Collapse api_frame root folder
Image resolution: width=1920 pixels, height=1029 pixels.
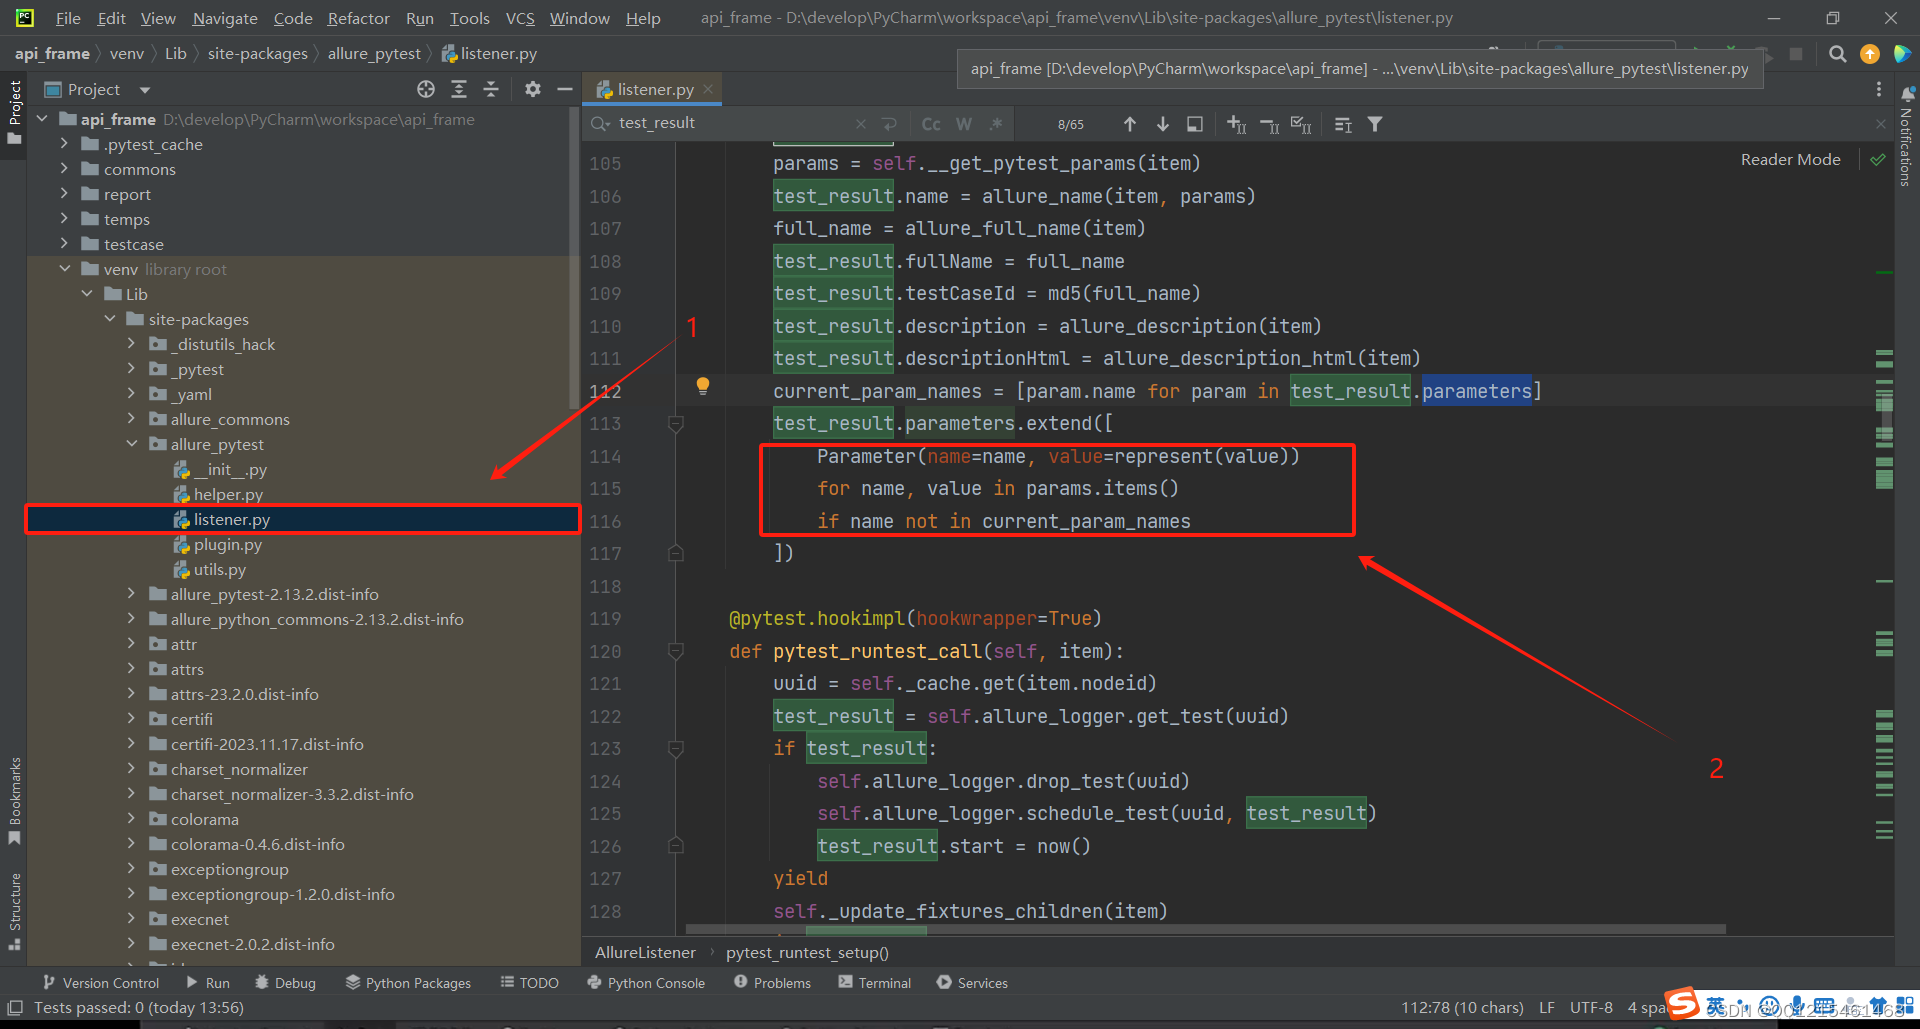(x=43, y=119)
